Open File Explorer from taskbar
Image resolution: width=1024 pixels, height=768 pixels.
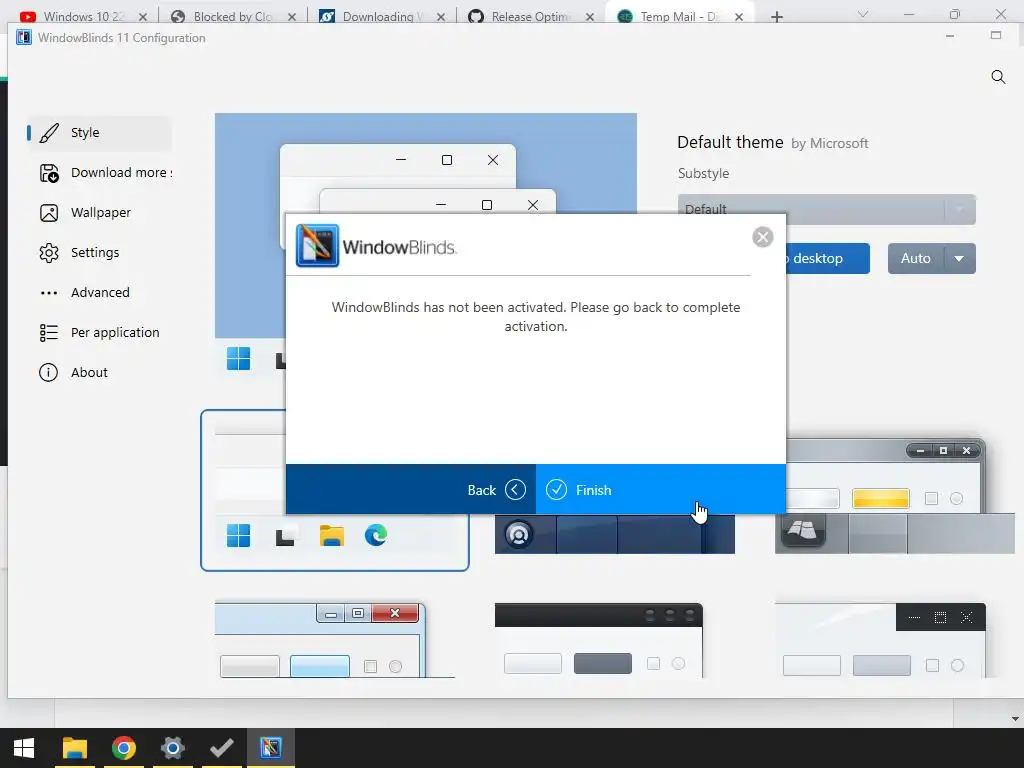(74, 748)
